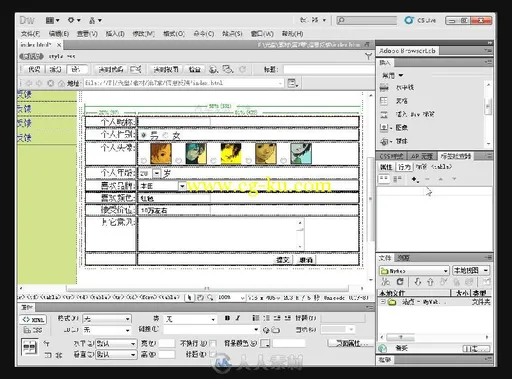Select the Zoom tool in status bar

click(x=210, y=297)
